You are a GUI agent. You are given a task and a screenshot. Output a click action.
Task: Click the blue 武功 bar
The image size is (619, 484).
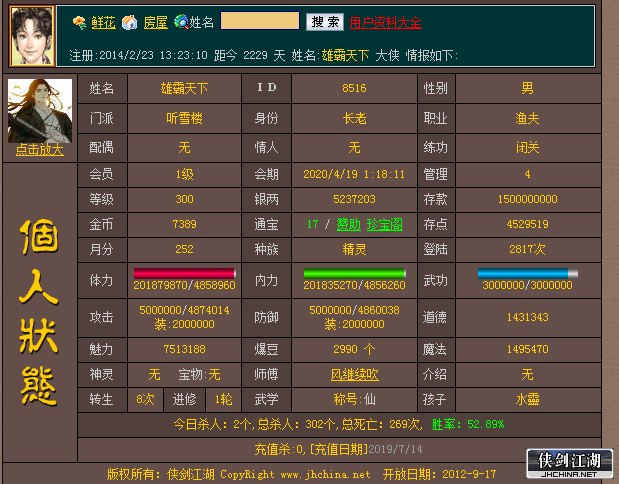[527, 273]
